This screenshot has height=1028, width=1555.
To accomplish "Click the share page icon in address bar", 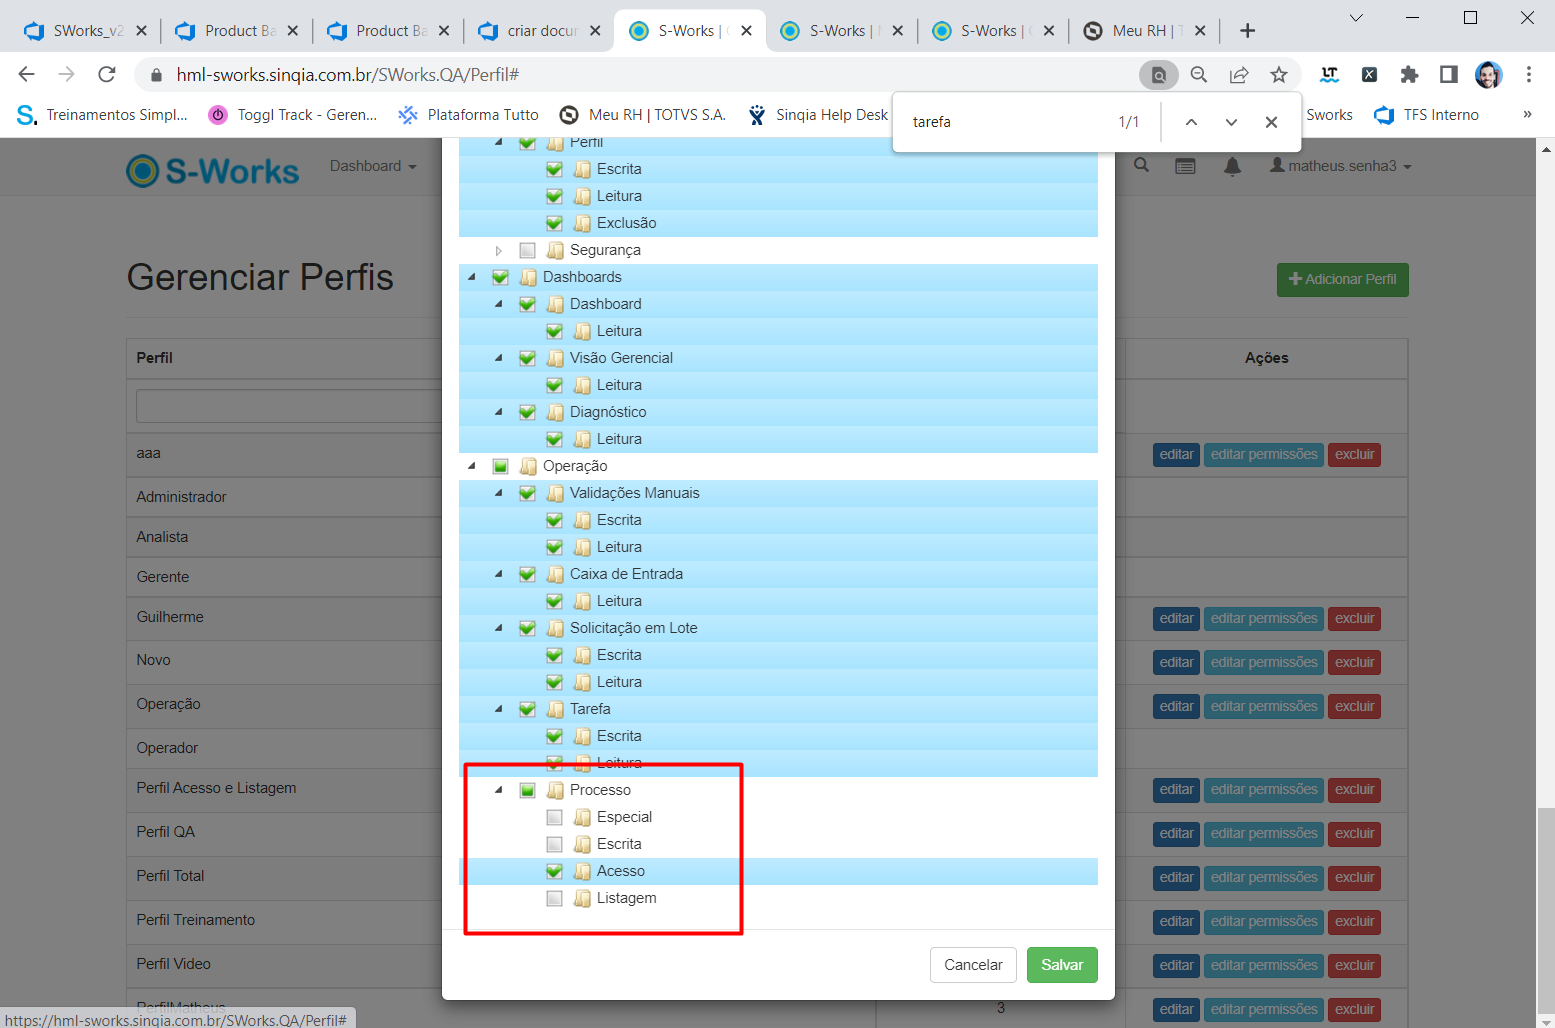I will [1239, 74].
